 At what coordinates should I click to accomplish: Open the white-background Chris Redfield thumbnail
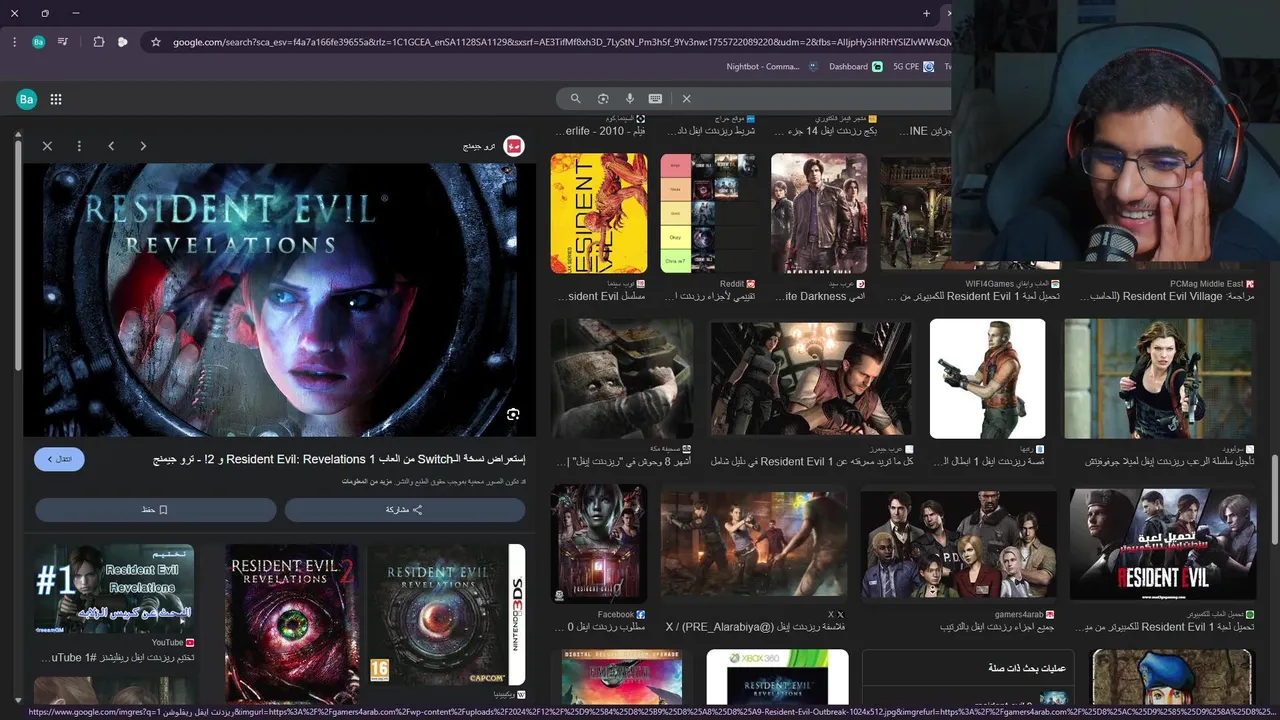pos(987,379)
